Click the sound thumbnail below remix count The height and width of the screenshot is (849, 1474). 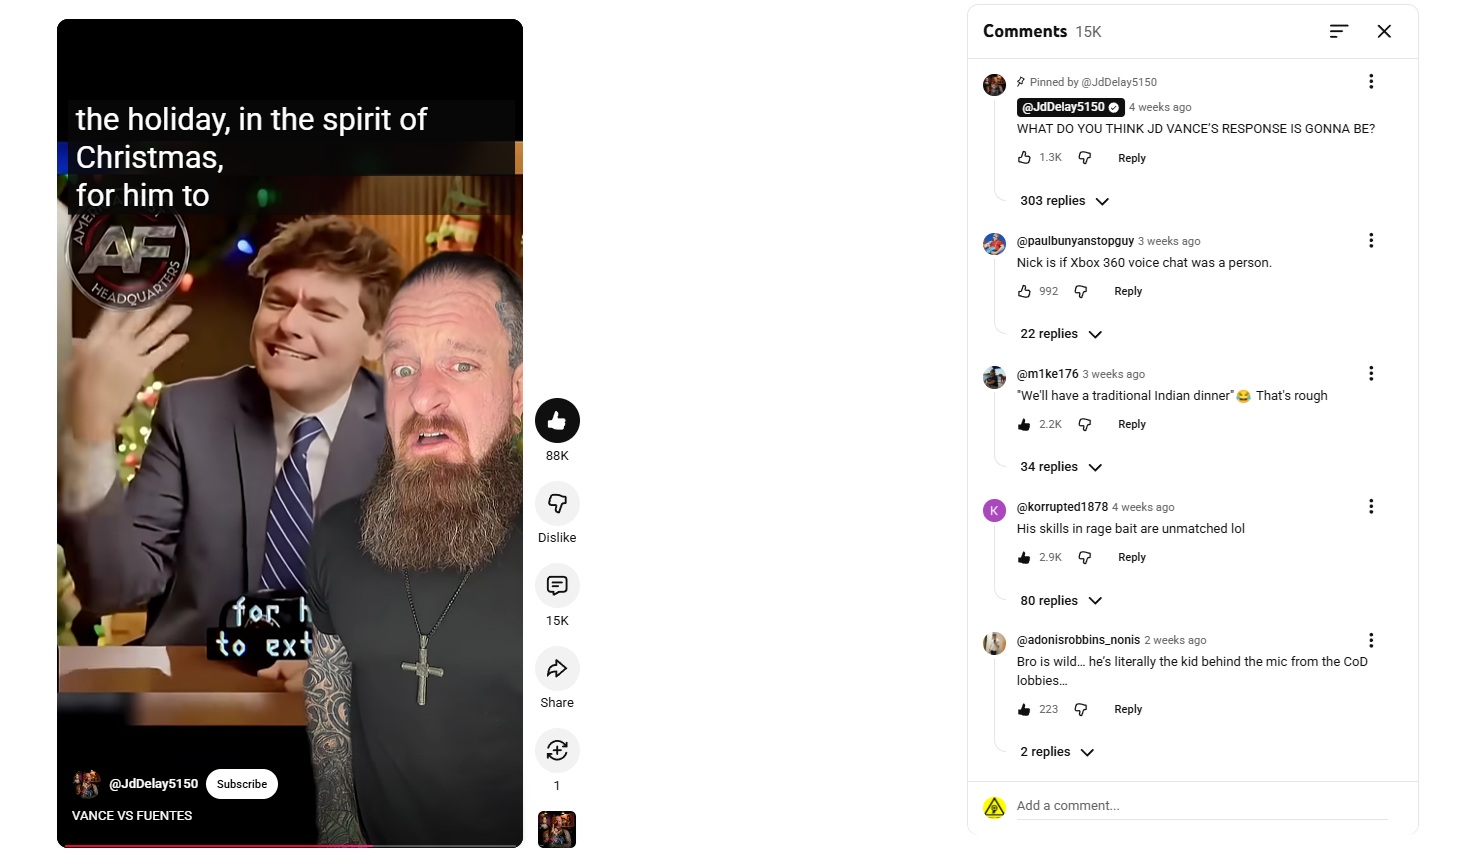[x=557, y=829]
